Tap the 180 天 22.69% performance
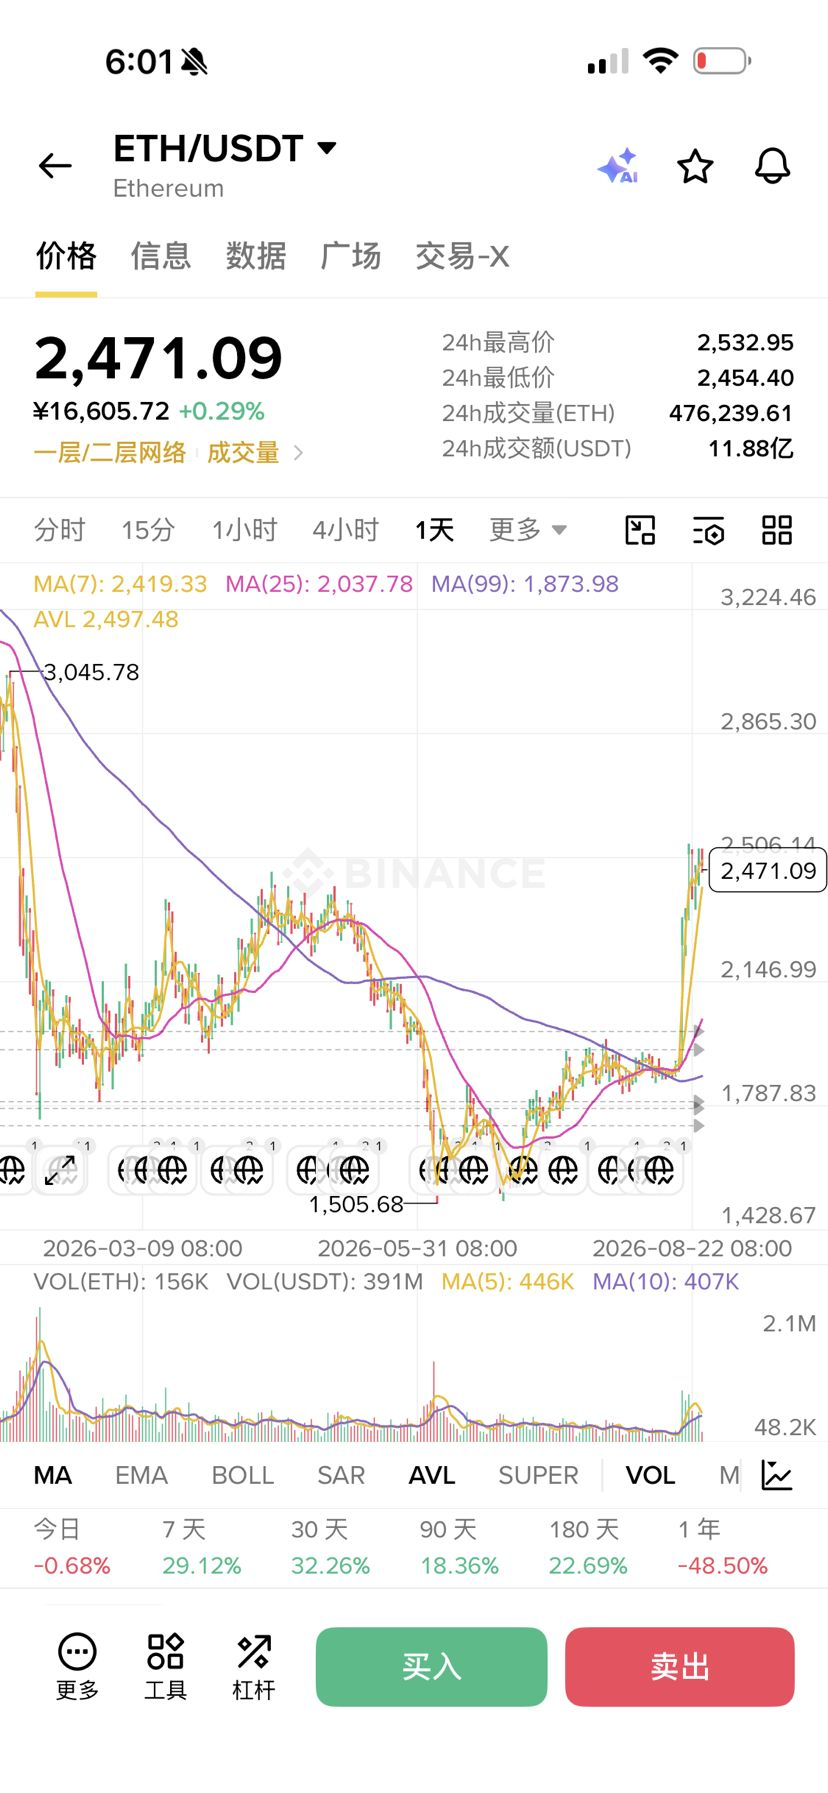 tap(588, 1547)
